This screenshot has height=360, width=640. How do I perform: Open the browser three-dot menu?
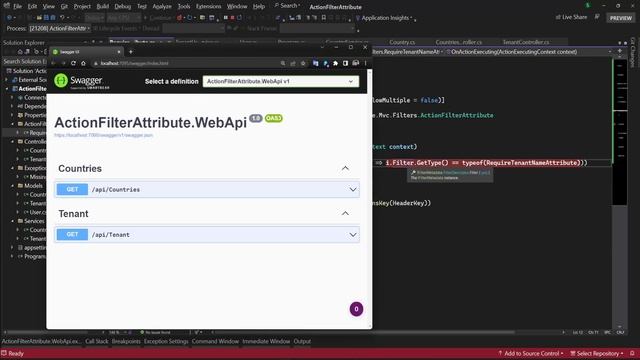[x=365, y=63]
